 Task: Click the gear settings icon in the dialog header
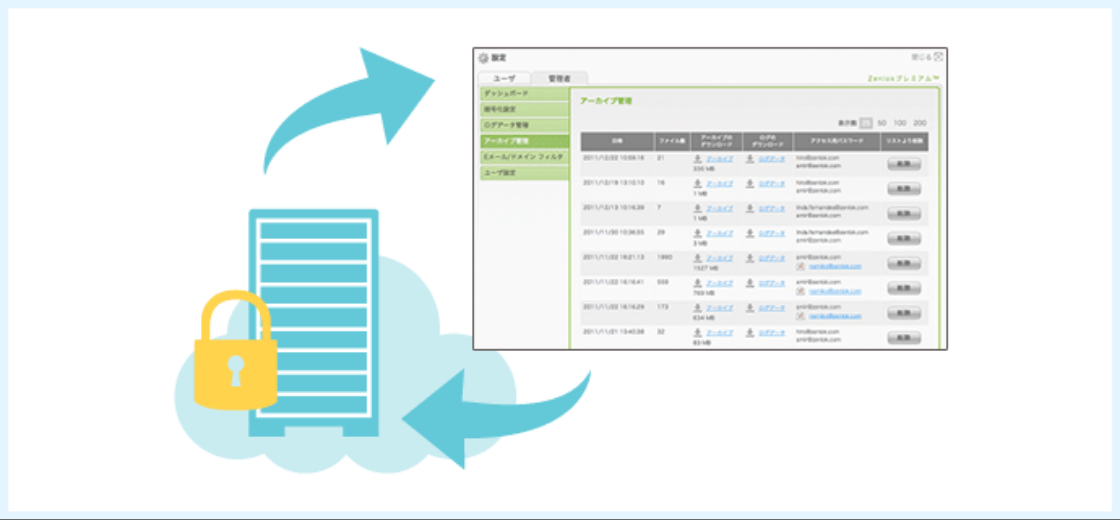483,58
